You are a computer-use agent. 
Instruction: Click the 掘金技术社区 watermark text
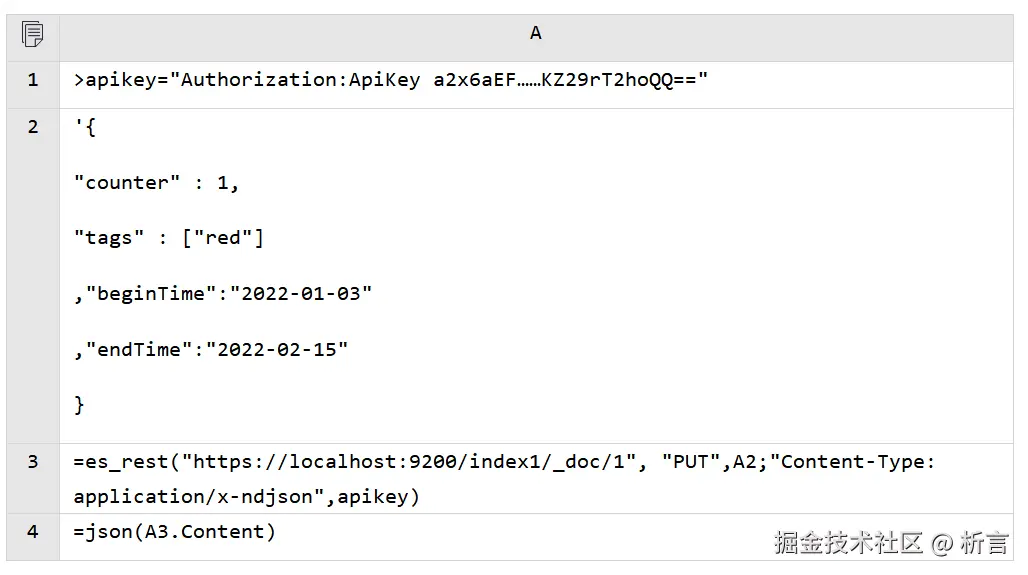[848, 544]
